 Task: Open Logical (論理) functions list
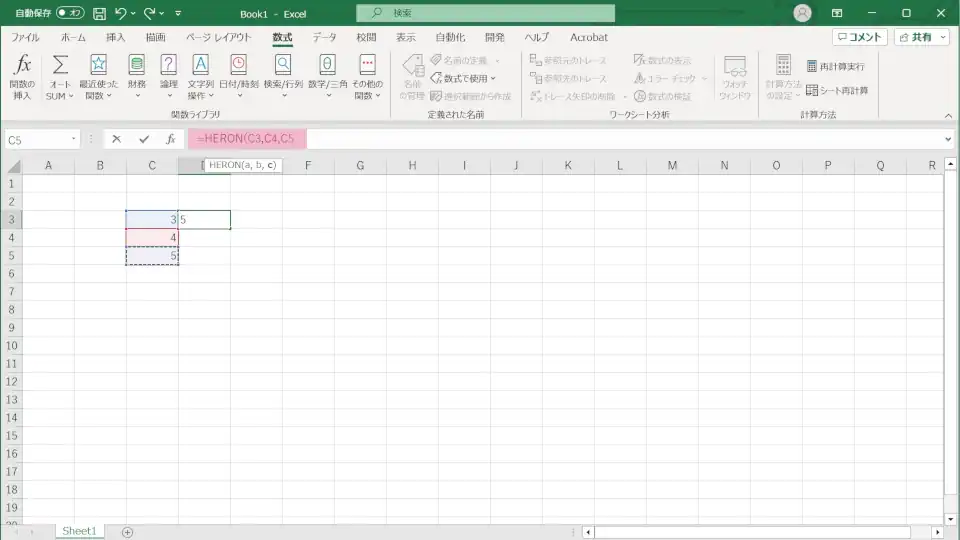(168, 77)
